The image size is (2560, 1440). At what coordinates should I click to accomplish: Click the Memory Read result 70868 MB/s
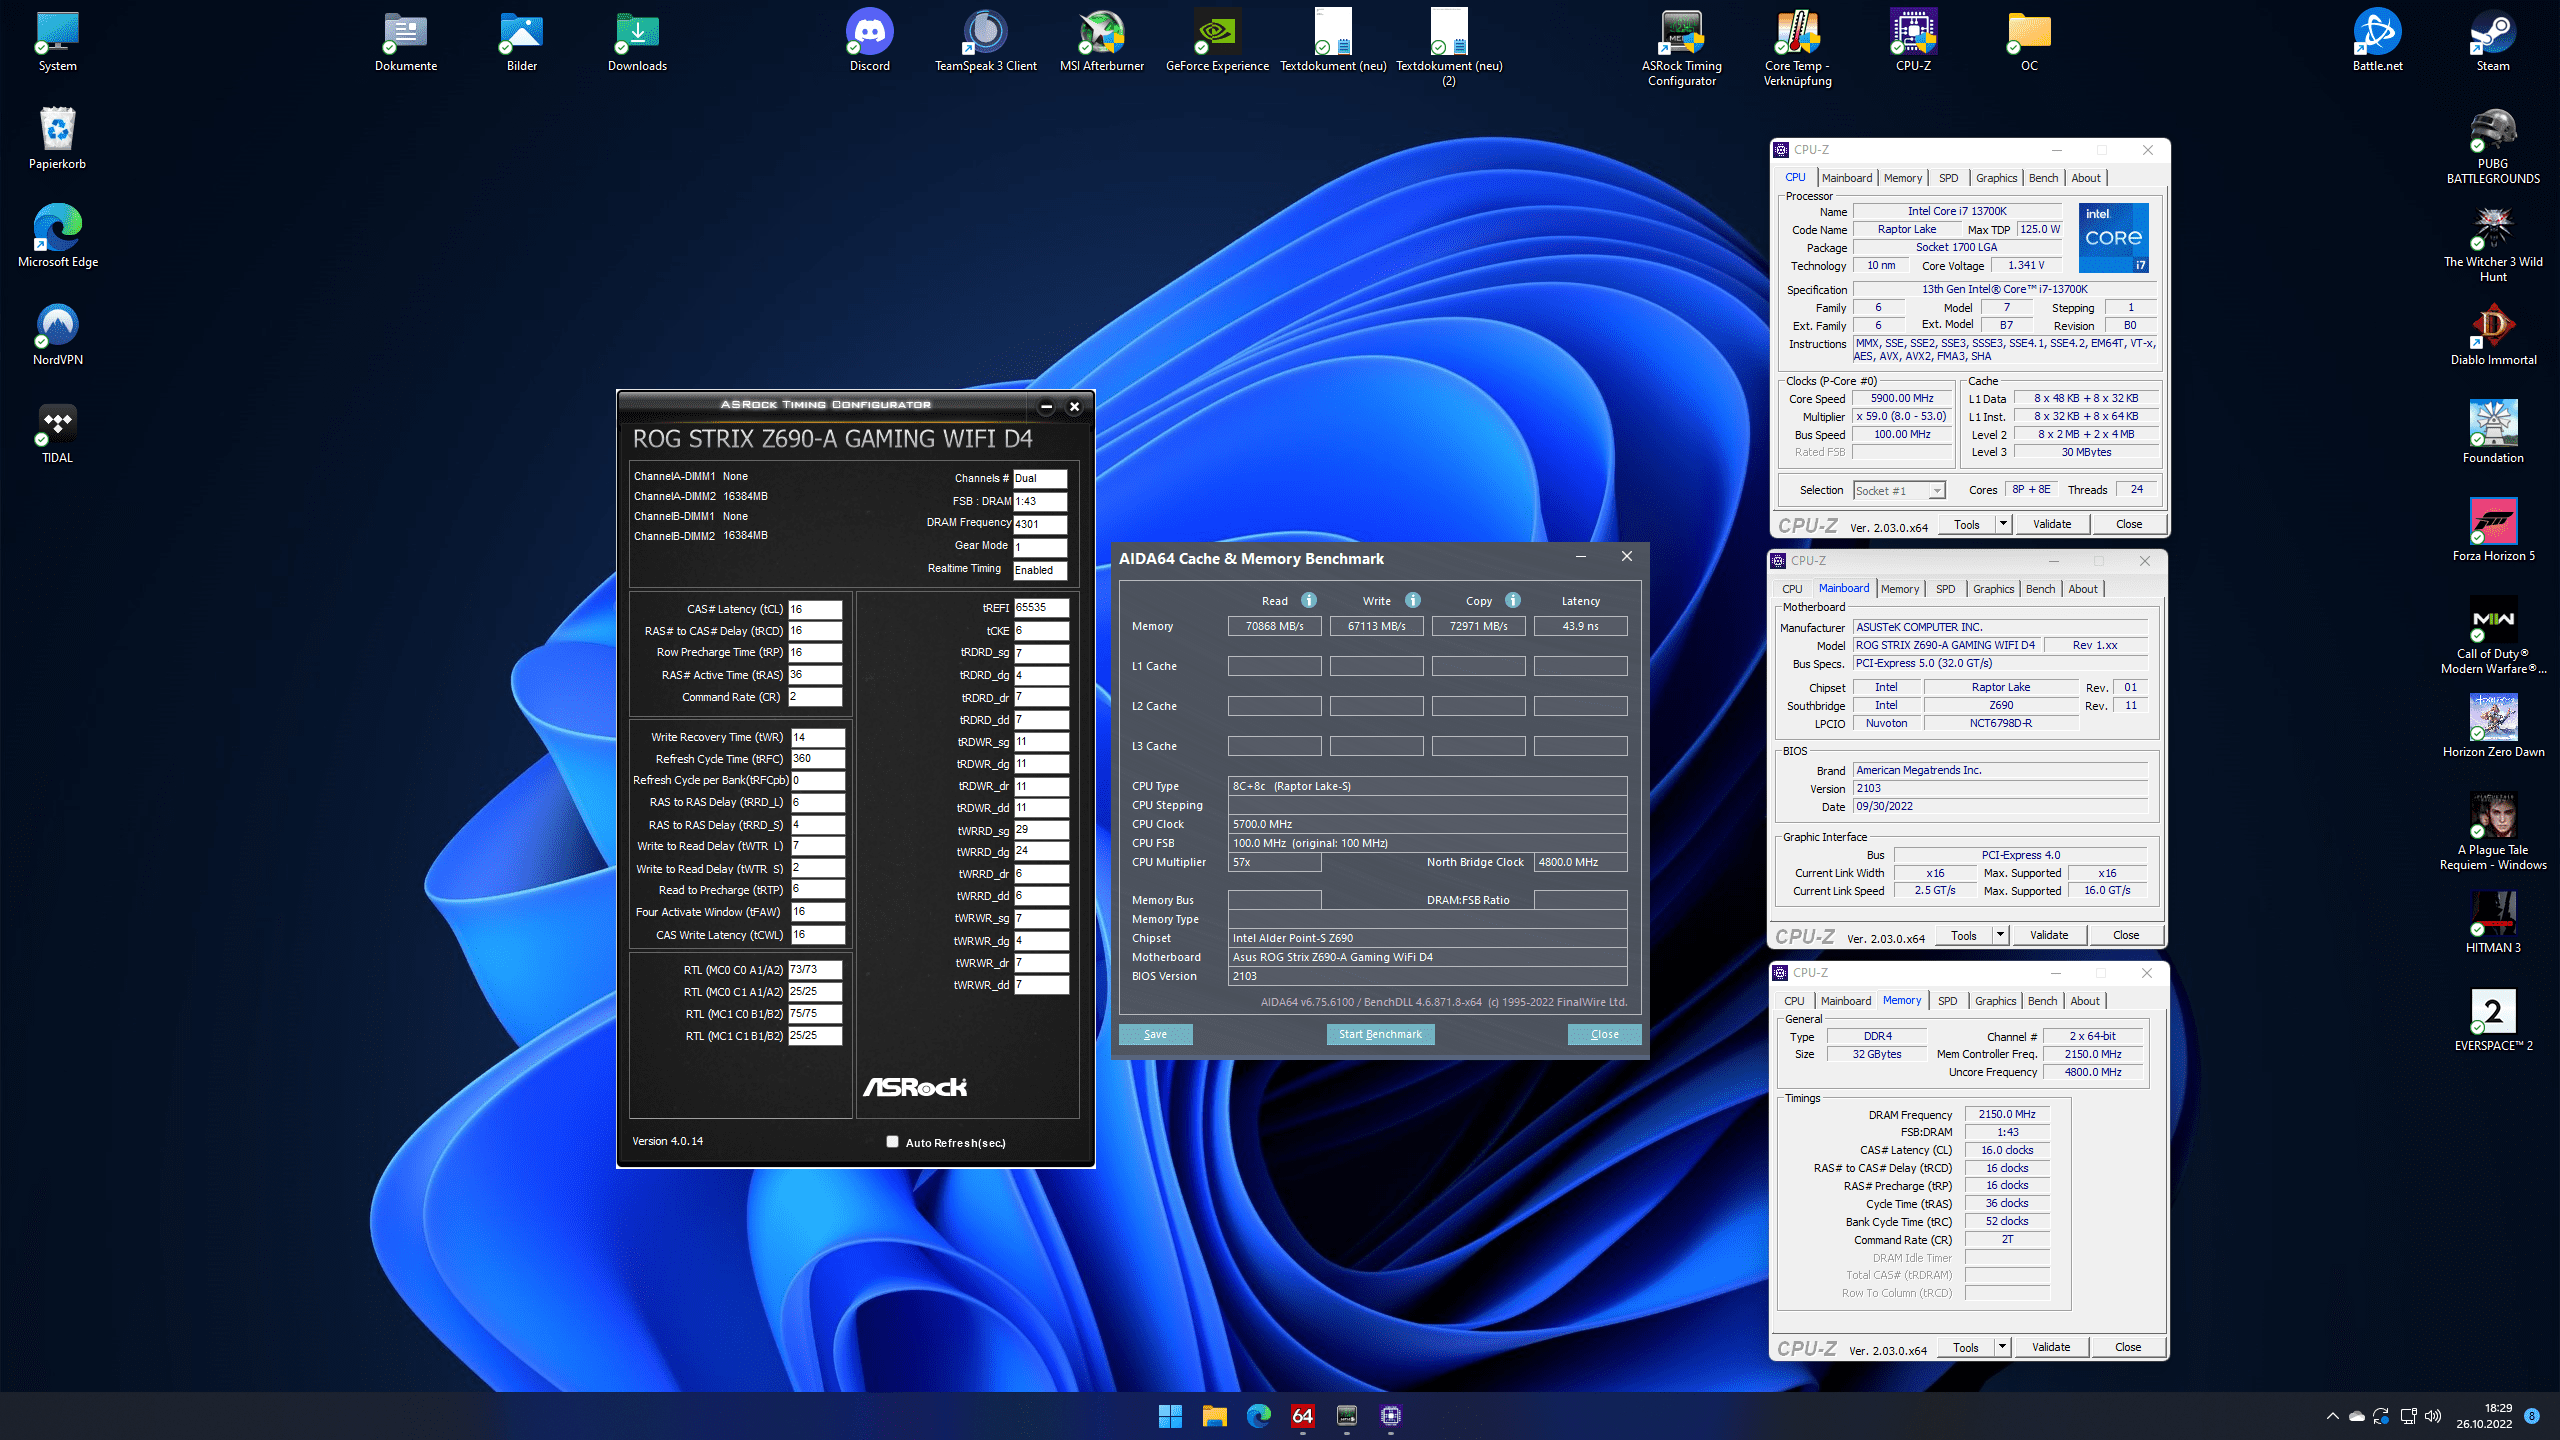point(1274,626)
